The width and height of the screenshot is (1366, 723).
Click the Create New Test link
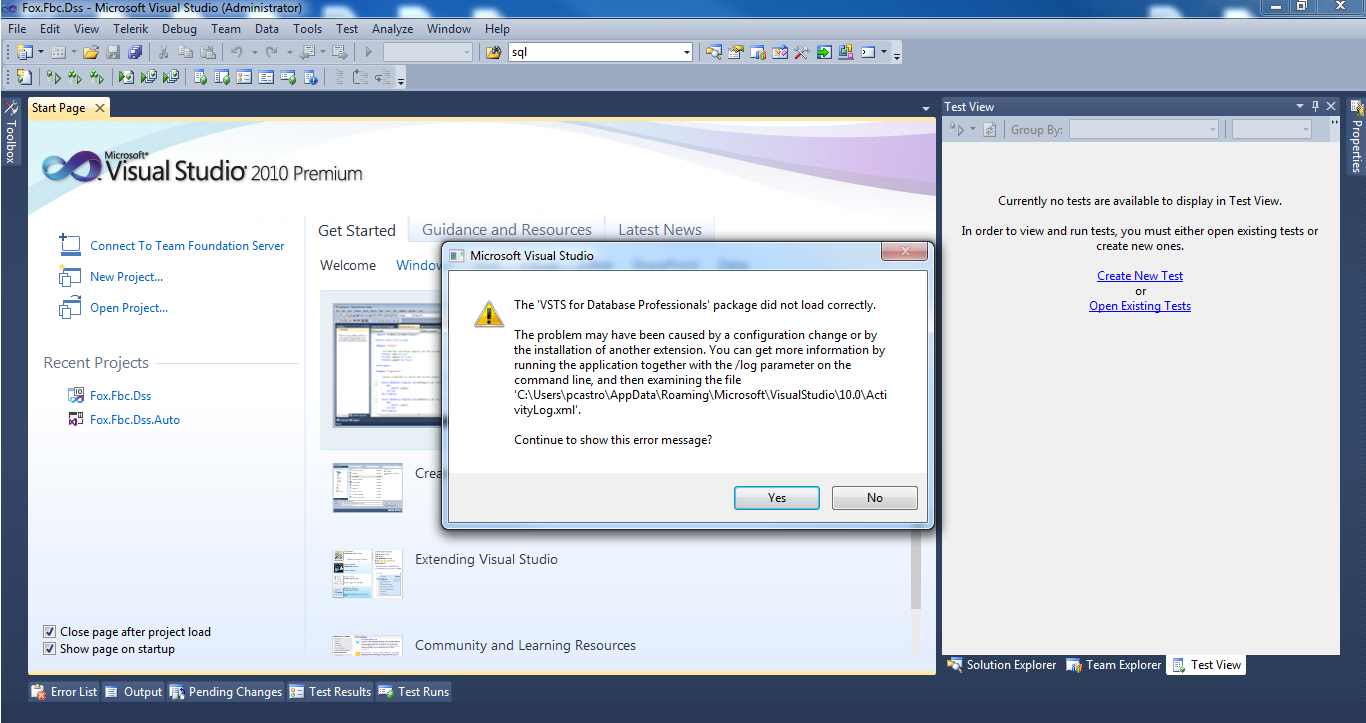pos(1139,276)
